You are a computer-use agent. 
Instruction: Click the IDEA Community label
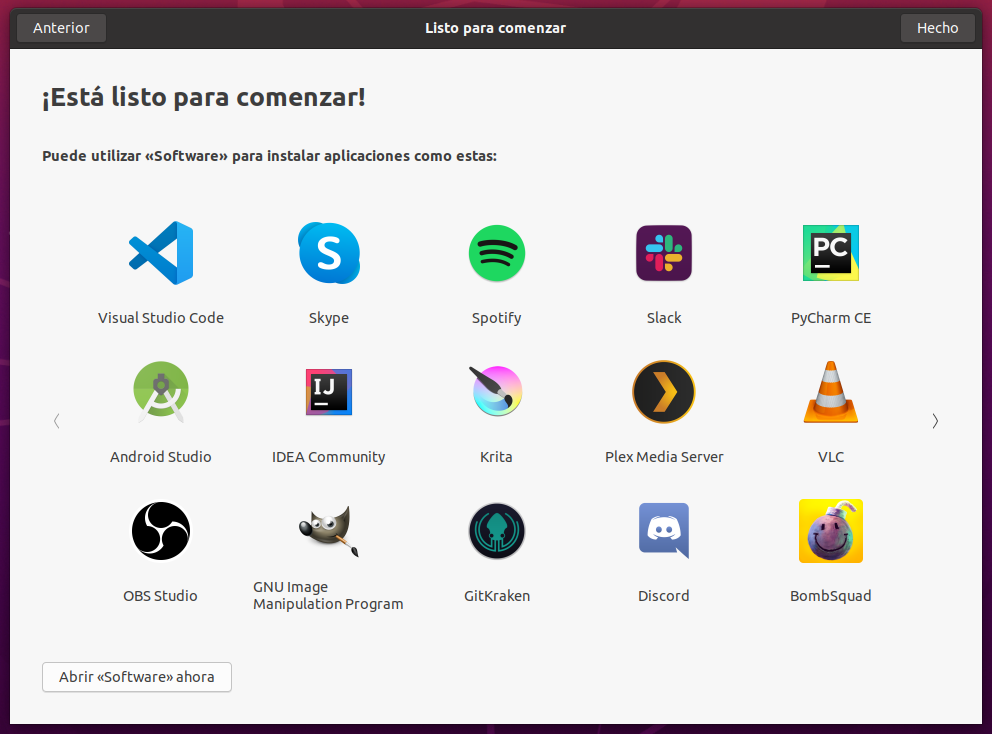point(329,457)
